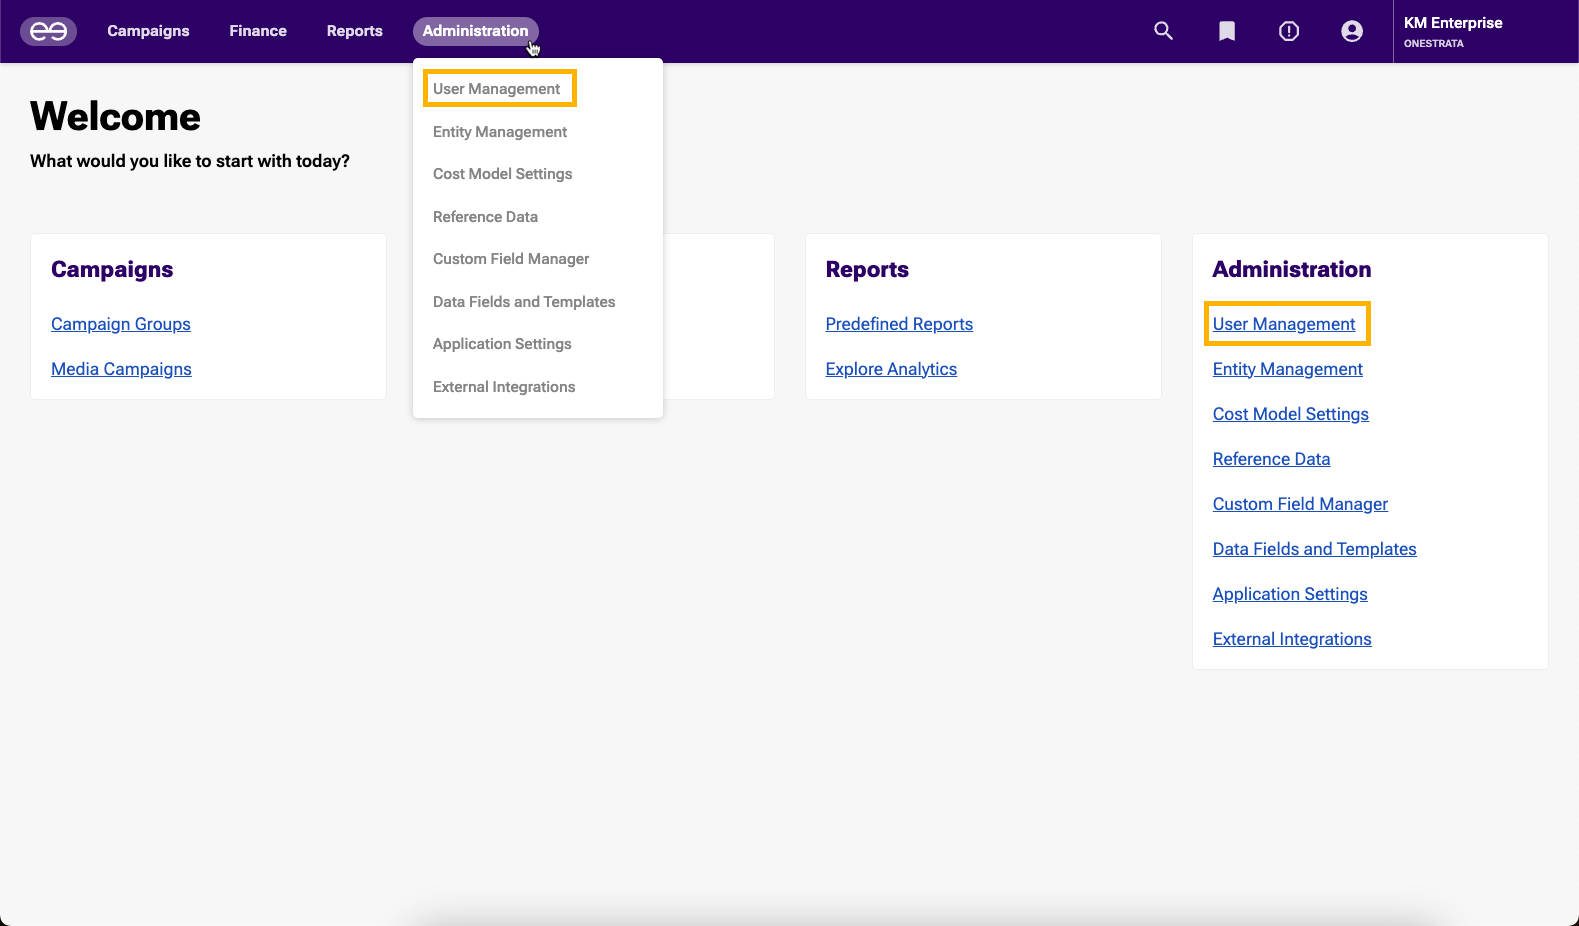Open the search magnifier icon

[x=1163, y=31]
